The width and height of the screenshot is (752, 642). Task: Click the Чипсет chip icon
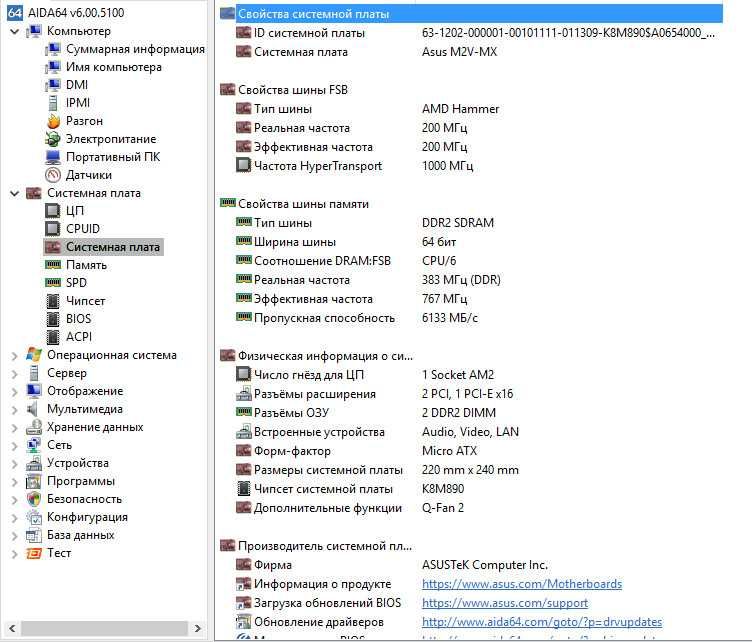(53, 301)
